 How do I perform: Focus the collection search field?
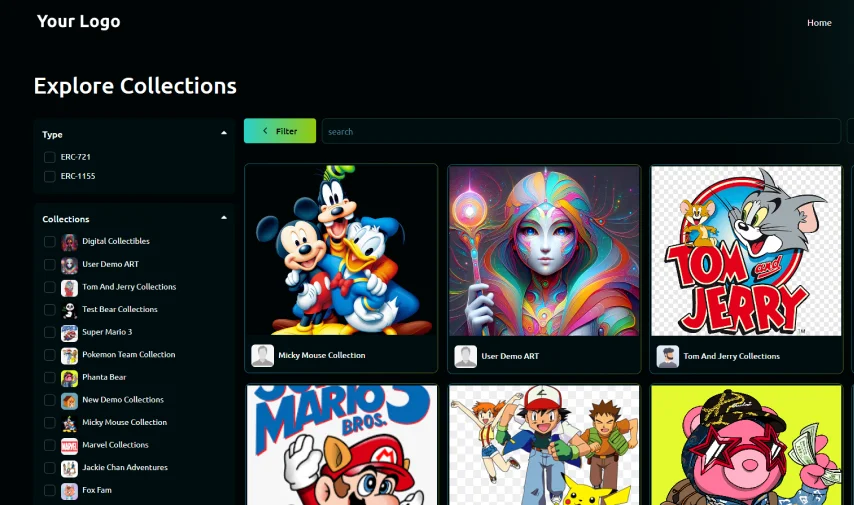coord(581,131)
